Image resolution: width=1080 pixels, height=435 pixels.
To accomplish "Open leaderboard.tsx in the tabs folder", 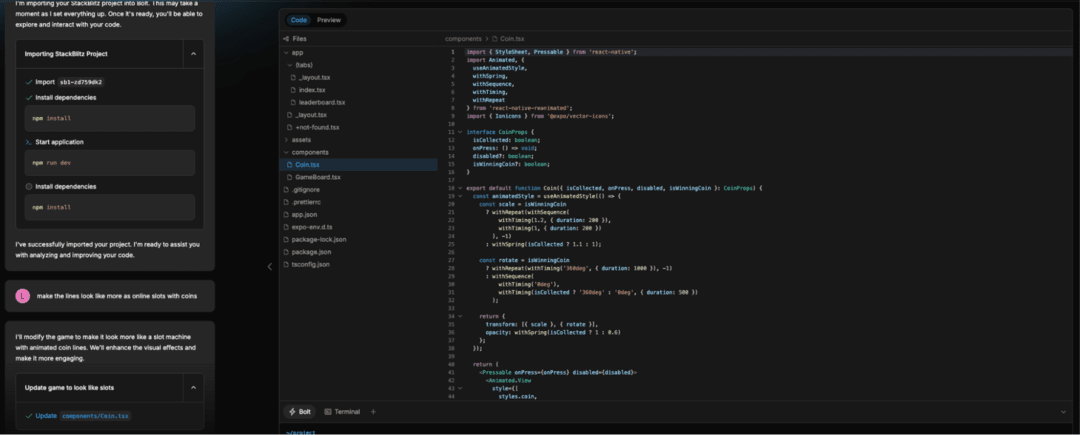I will (322, 102).
